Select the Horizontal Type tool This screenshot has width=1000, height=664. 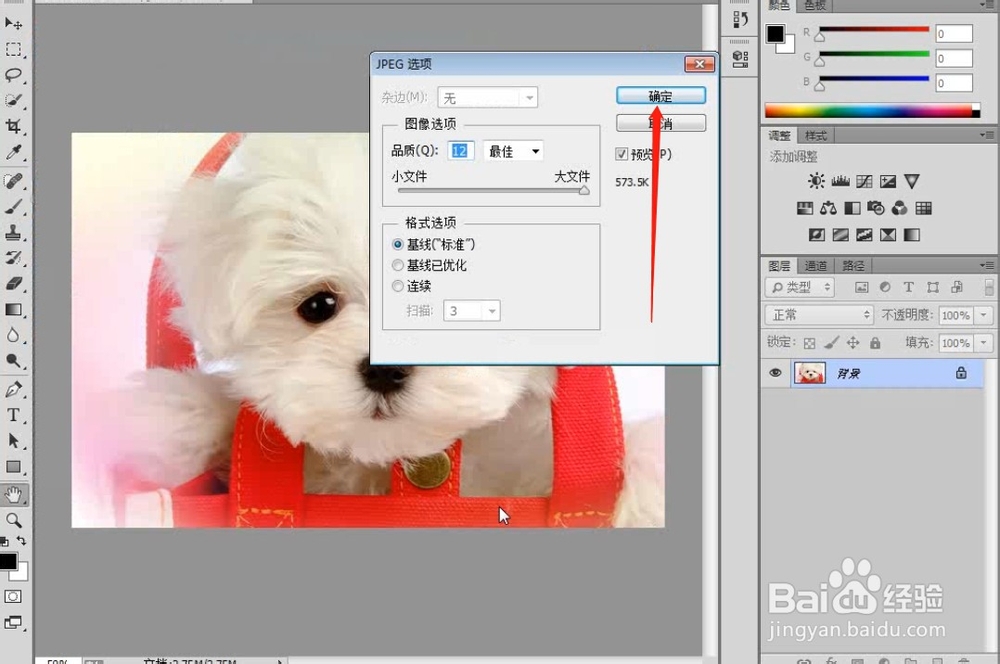13,415
